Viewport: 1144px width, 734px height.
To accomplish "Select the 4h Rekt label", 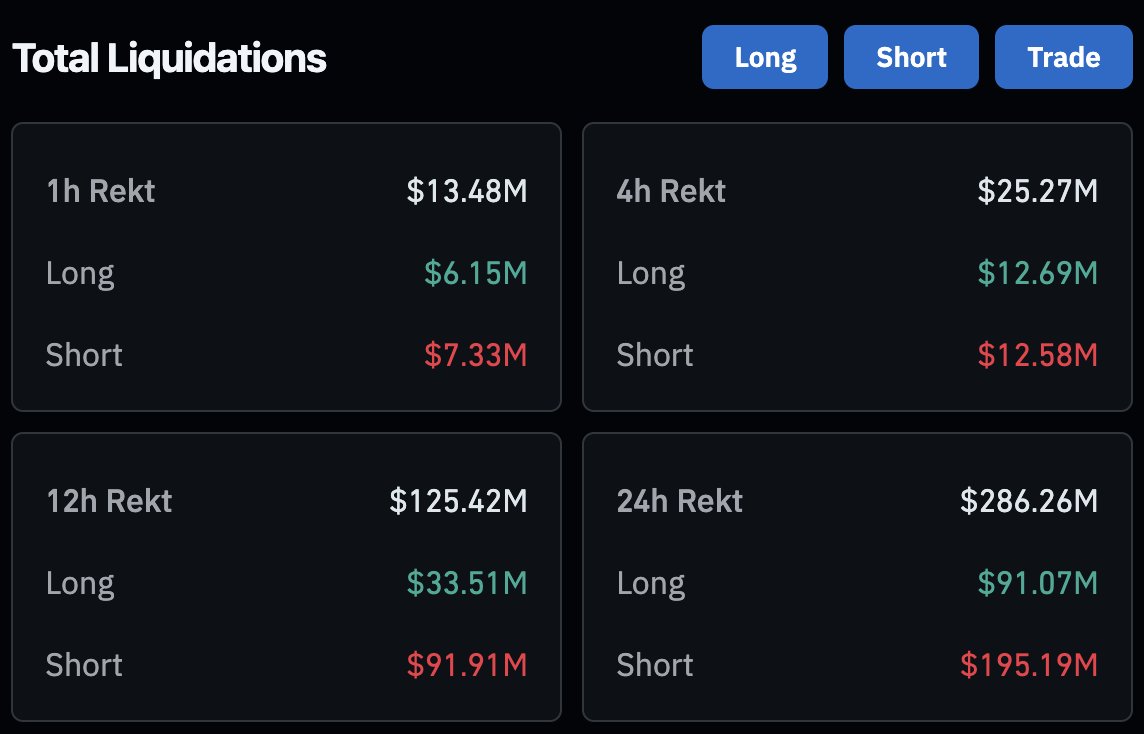I will pos(671,190).
